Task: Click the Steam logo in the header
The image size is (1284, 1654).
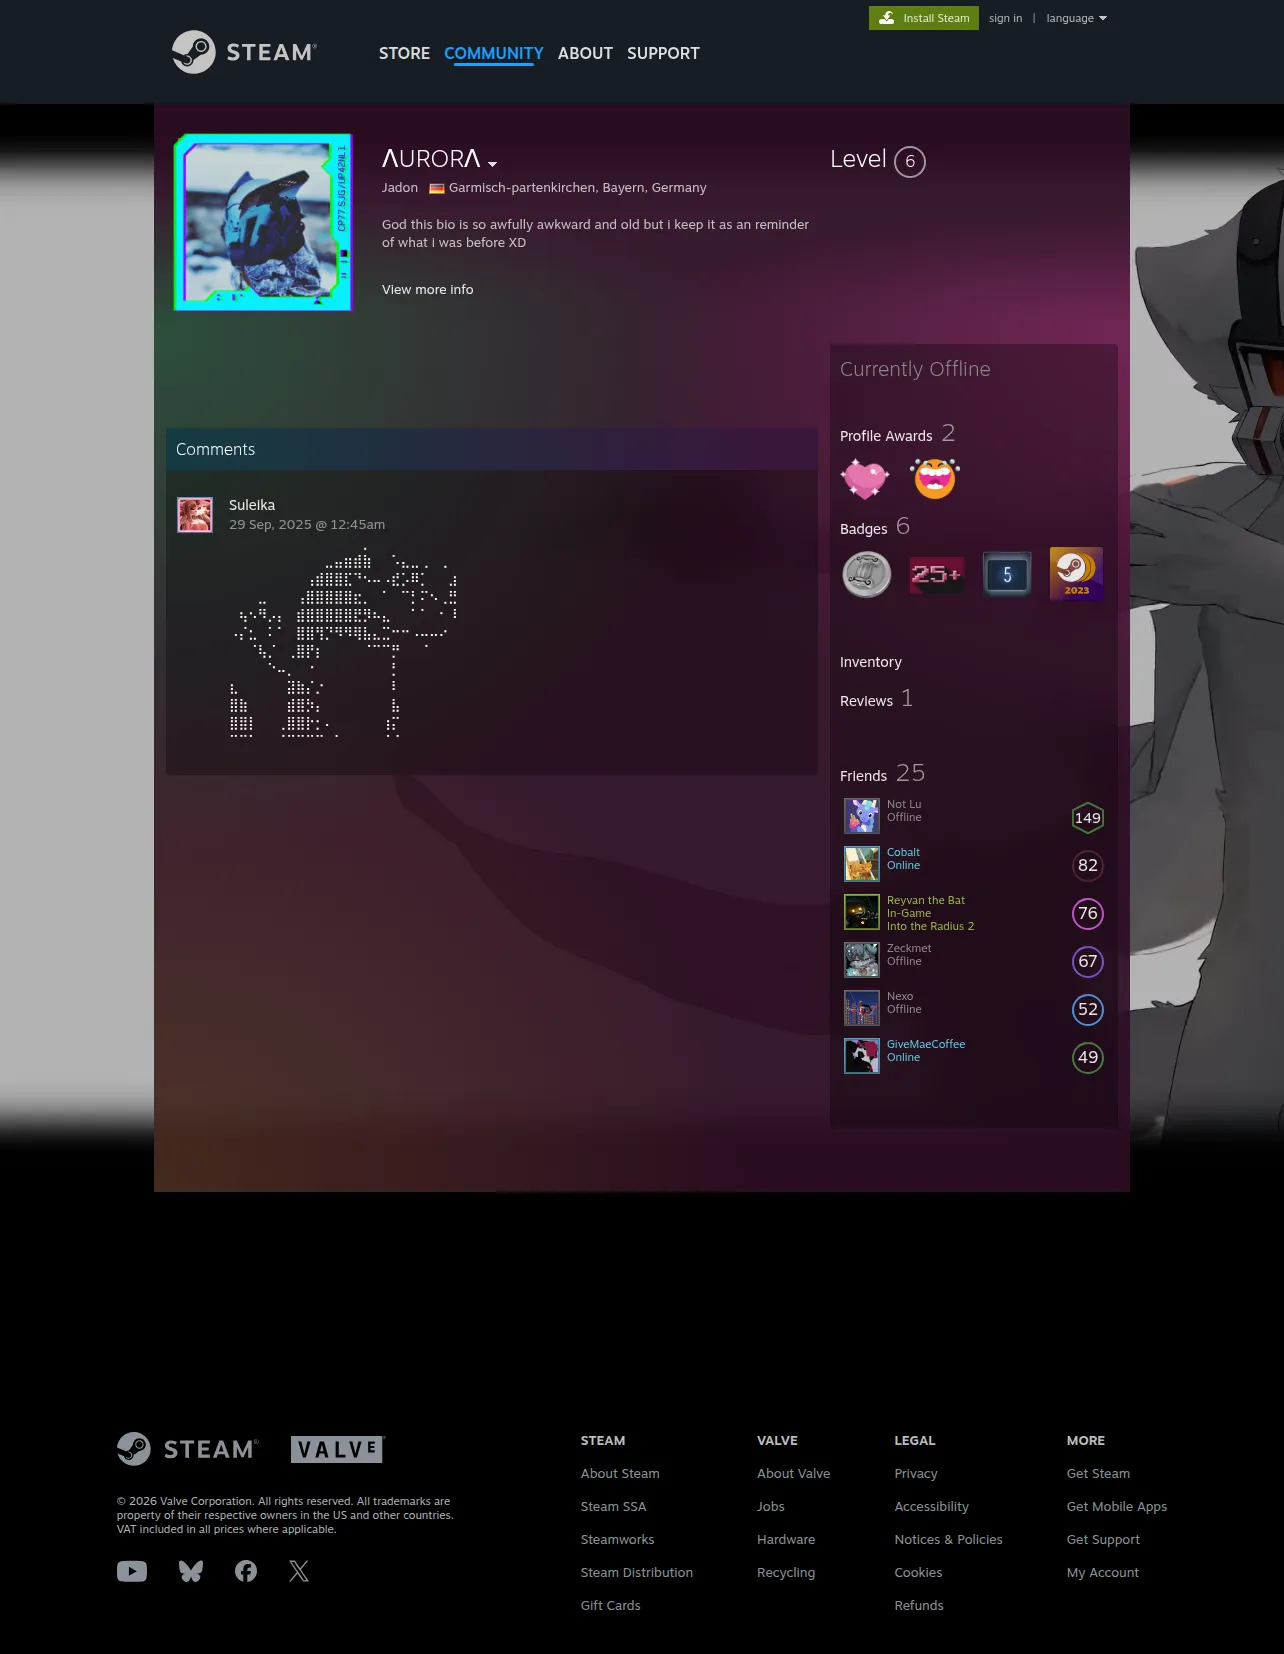Action: (x=244, y=52)
